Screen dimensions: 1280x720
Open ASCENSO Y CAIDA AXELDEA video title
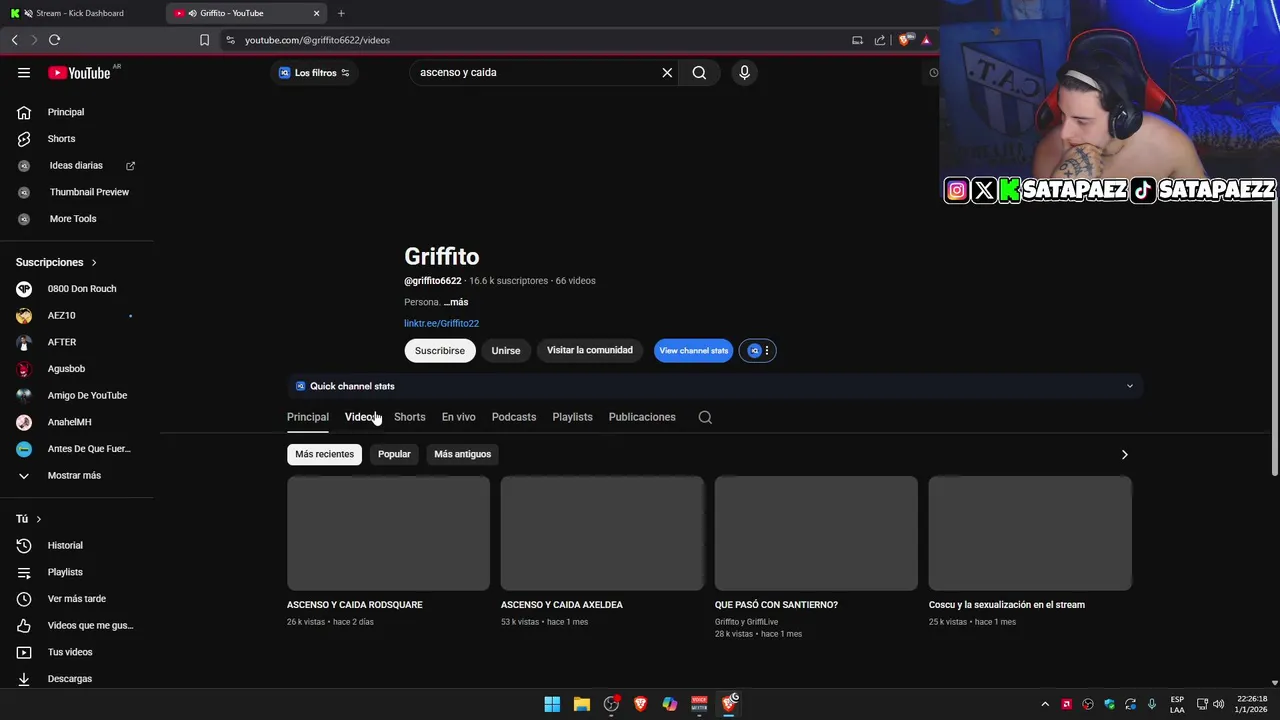[x=562, y=605]
